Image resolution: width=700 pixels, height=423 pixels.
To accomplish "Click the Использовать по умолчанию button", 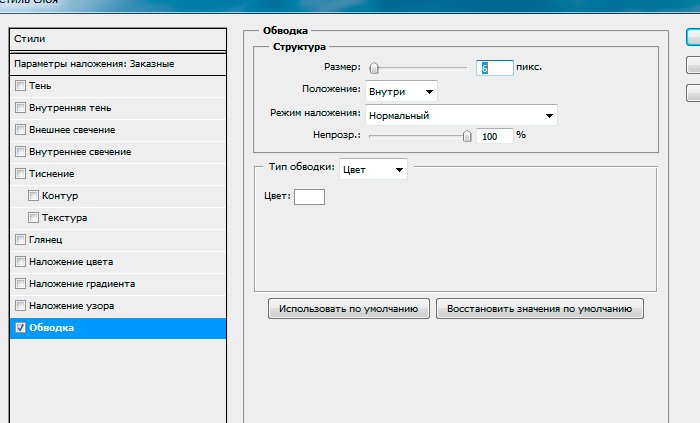I will [x=349, y=309].
